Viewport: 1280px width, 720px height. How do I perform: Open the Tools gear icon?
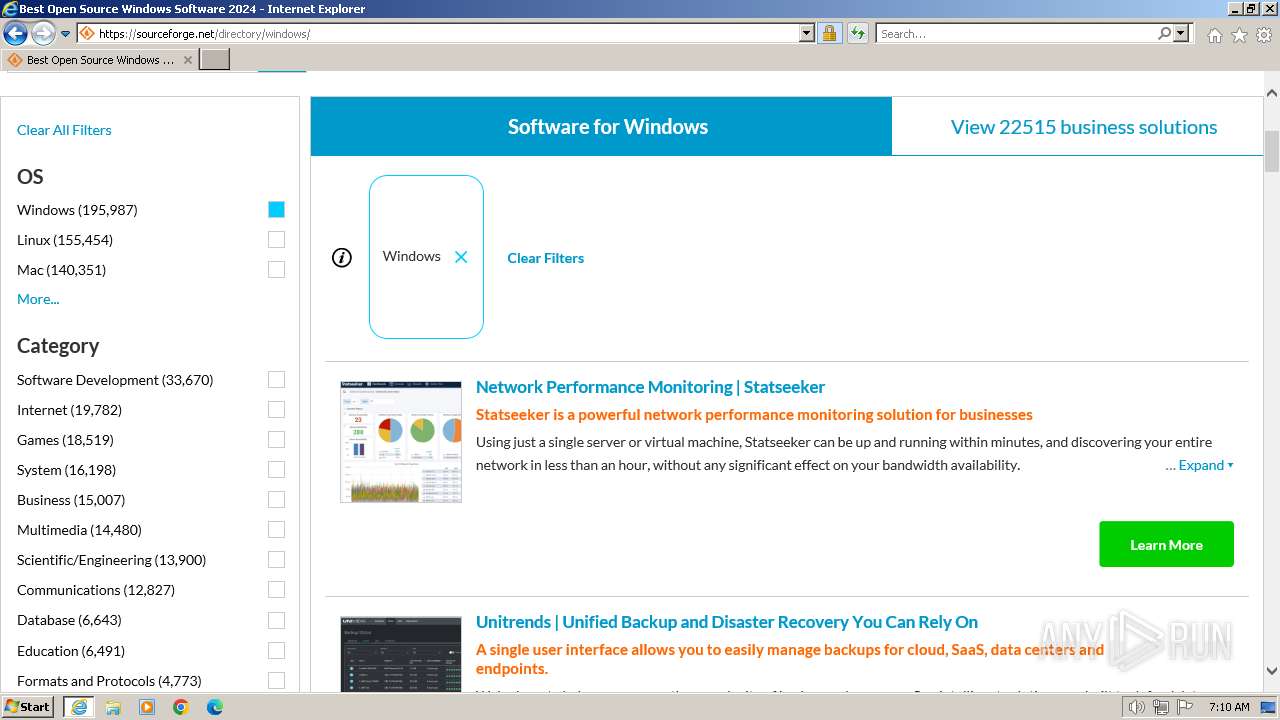(1264, 35)
